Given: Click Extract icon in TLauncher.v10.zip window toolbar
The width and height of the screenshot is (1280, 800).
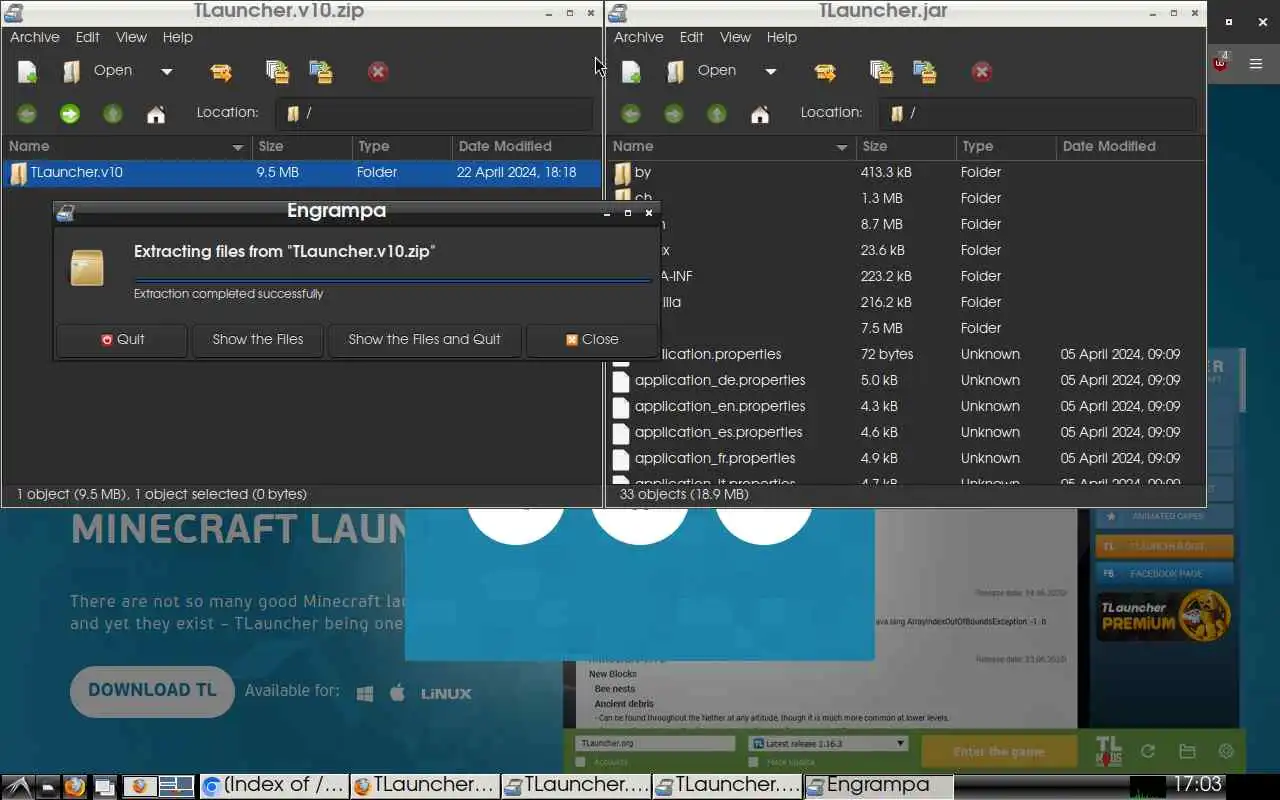Looking at the screenshot, I should click(x=221, y=72).
